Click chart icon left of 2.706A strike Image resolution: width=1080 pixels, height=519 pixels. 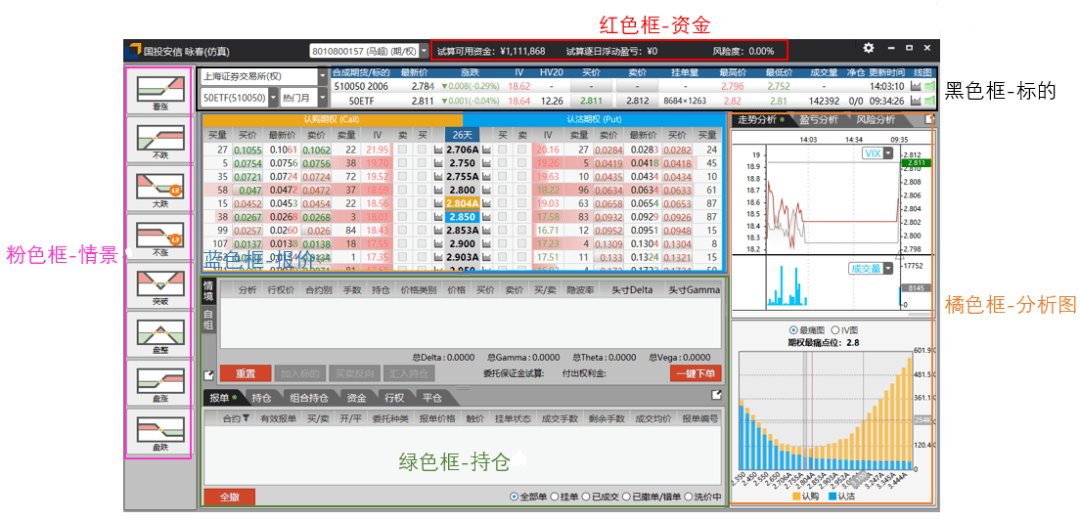click(438, 149)
